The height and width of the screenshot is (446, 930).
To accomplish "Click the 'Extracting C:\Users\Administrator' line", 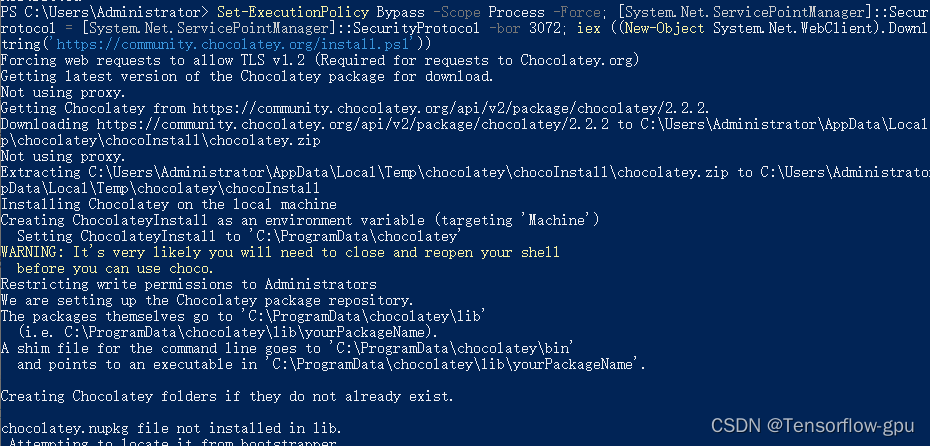I will [465, 173].
